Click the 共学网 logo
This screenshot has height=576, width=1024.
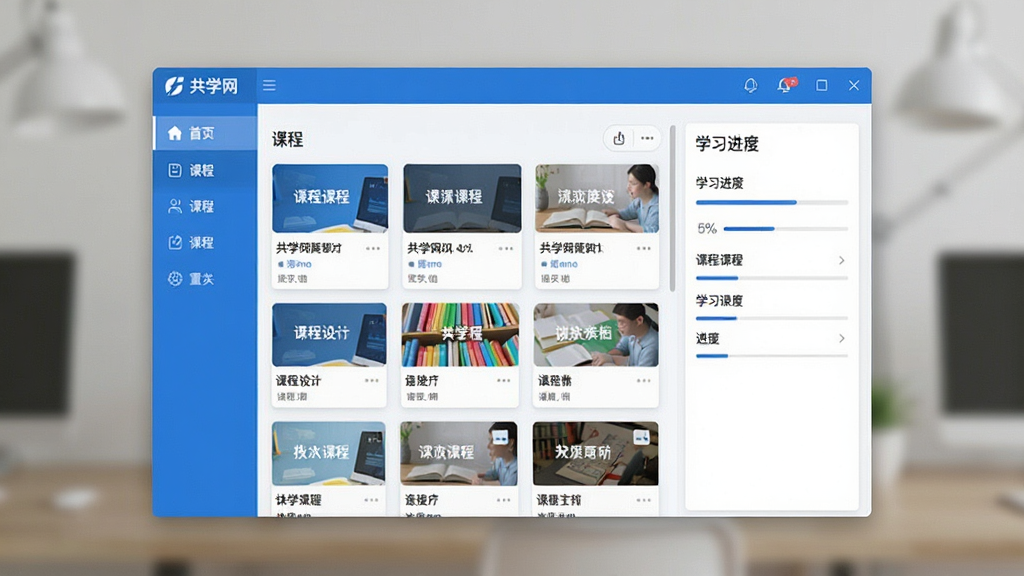pyautogui.click(x=201, y=86)
